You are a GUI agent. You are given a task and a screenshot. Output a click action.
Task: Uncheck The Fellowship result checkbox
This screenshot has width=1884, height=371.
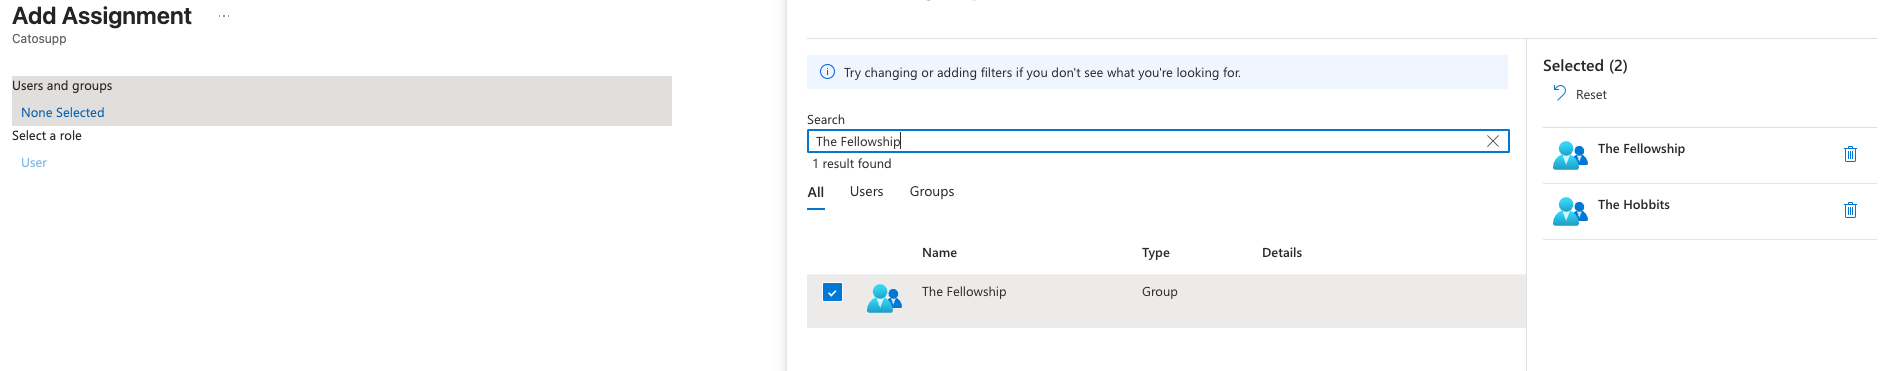832,292
